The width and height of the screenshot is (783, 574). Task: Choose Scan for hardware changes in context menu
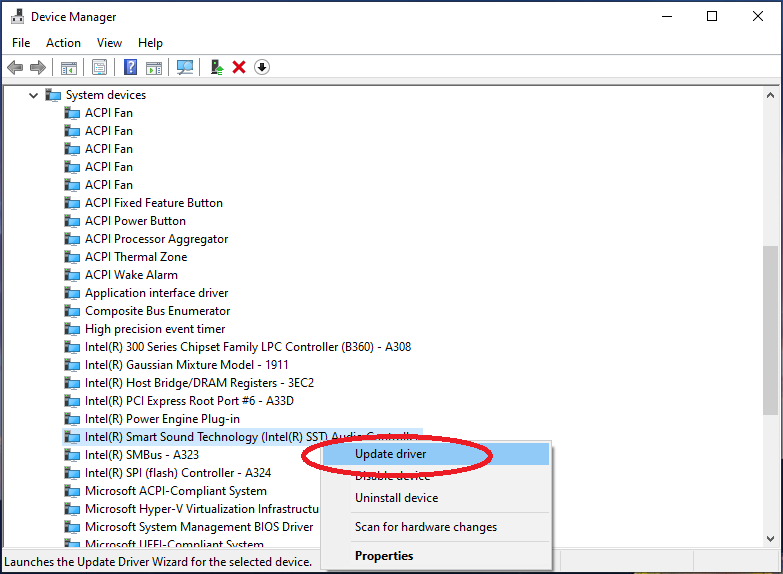435,527
